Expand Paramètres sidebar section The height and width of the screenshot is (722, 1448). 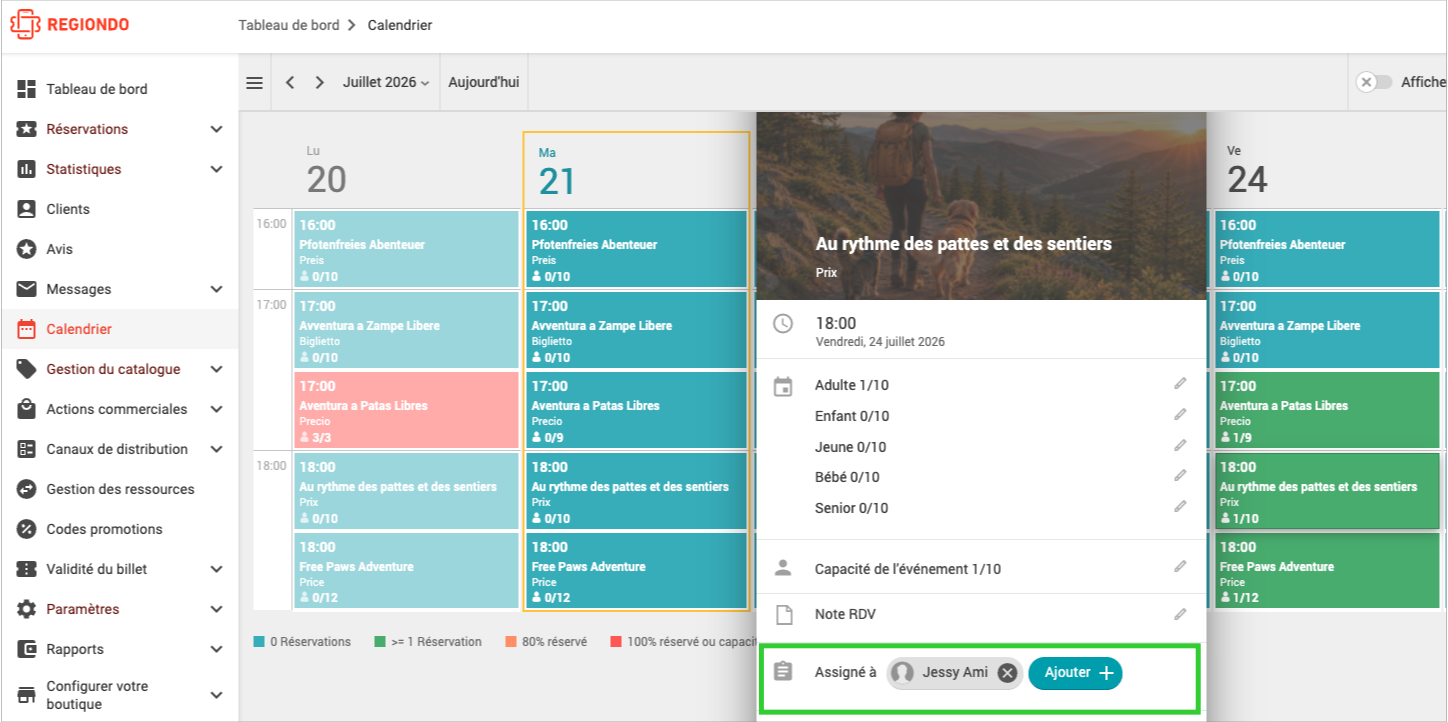click(x=216, y=609)
